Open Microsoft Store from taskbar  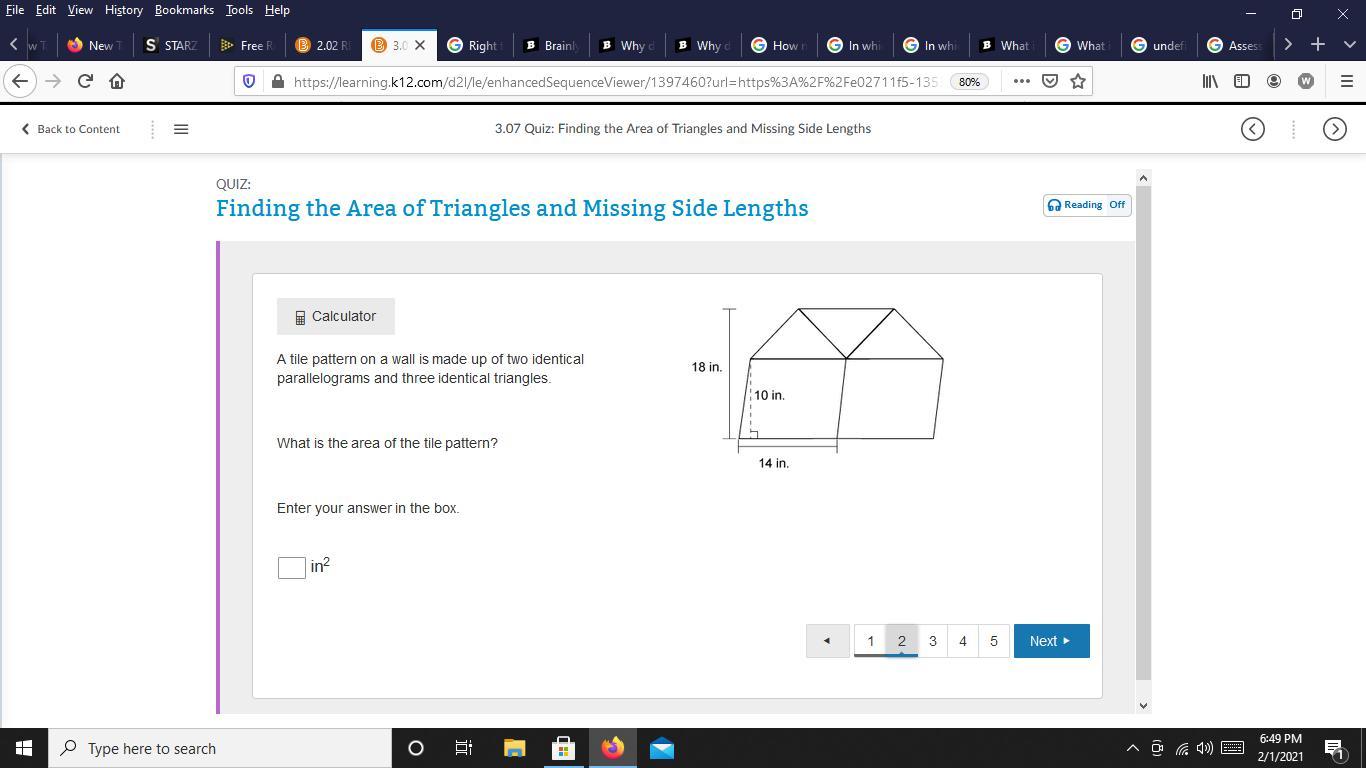pyautogui.click(x=563, y=748)
